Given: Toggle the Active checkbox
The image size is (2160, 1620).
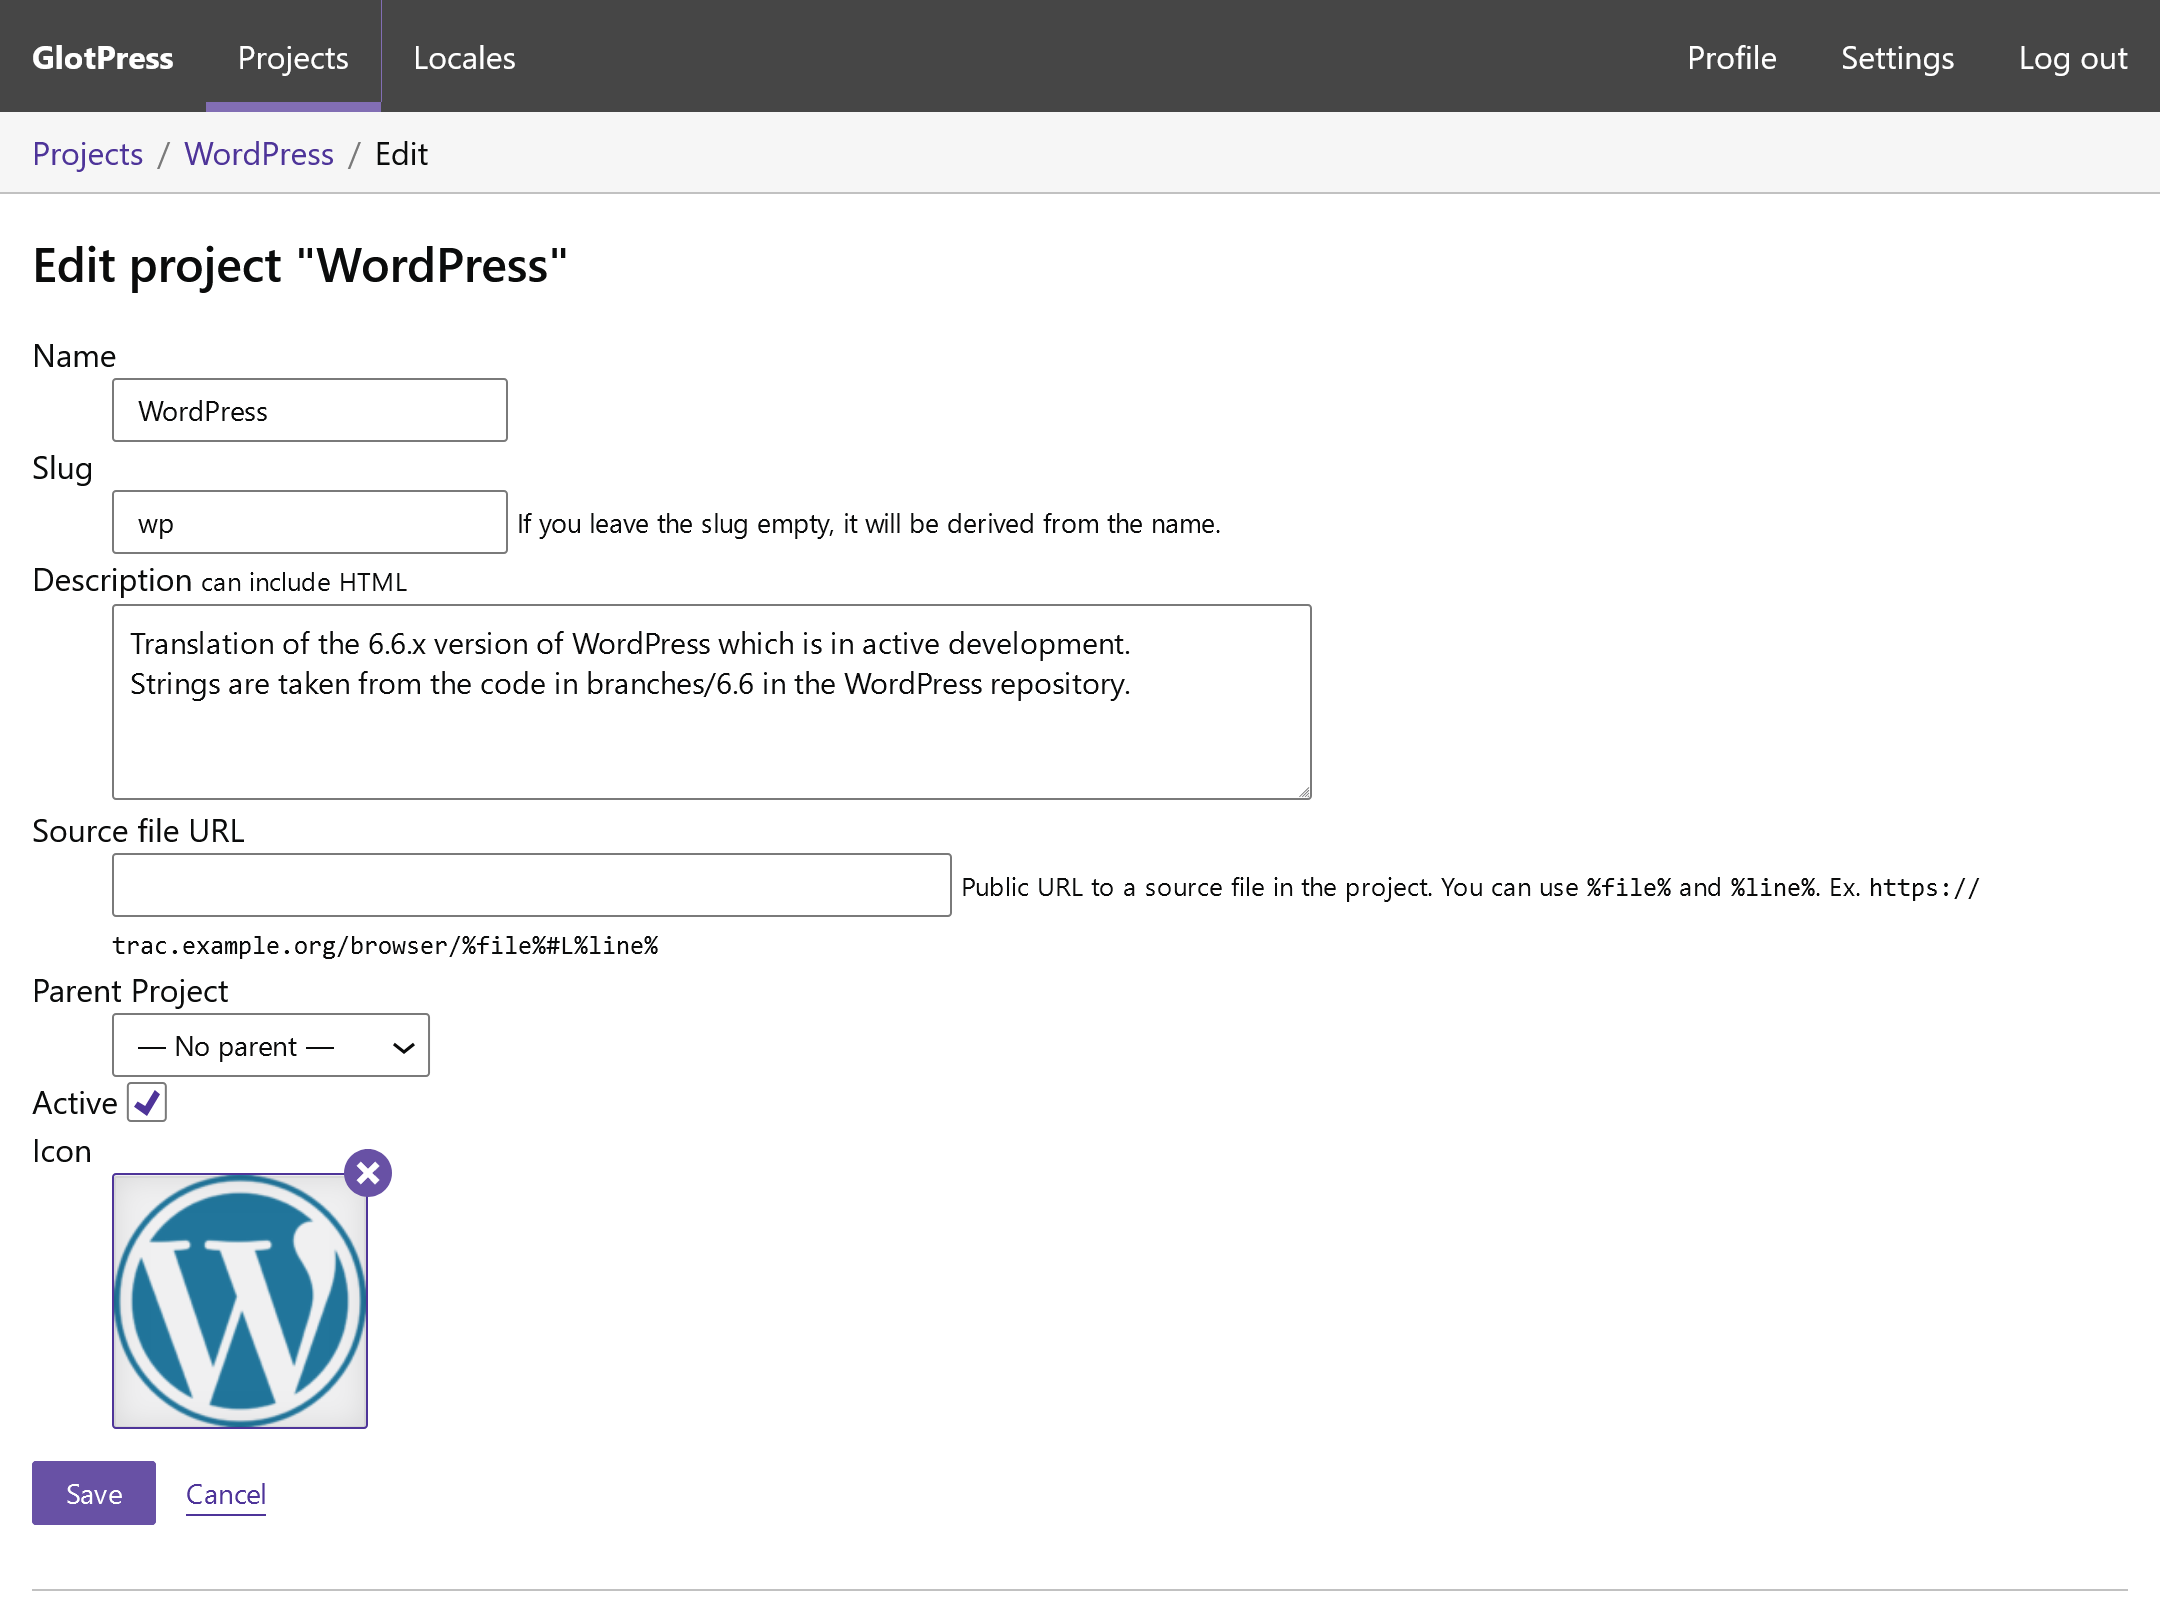Looking at the screenshot, I should pyautogui.click(x=147, y=1103).
